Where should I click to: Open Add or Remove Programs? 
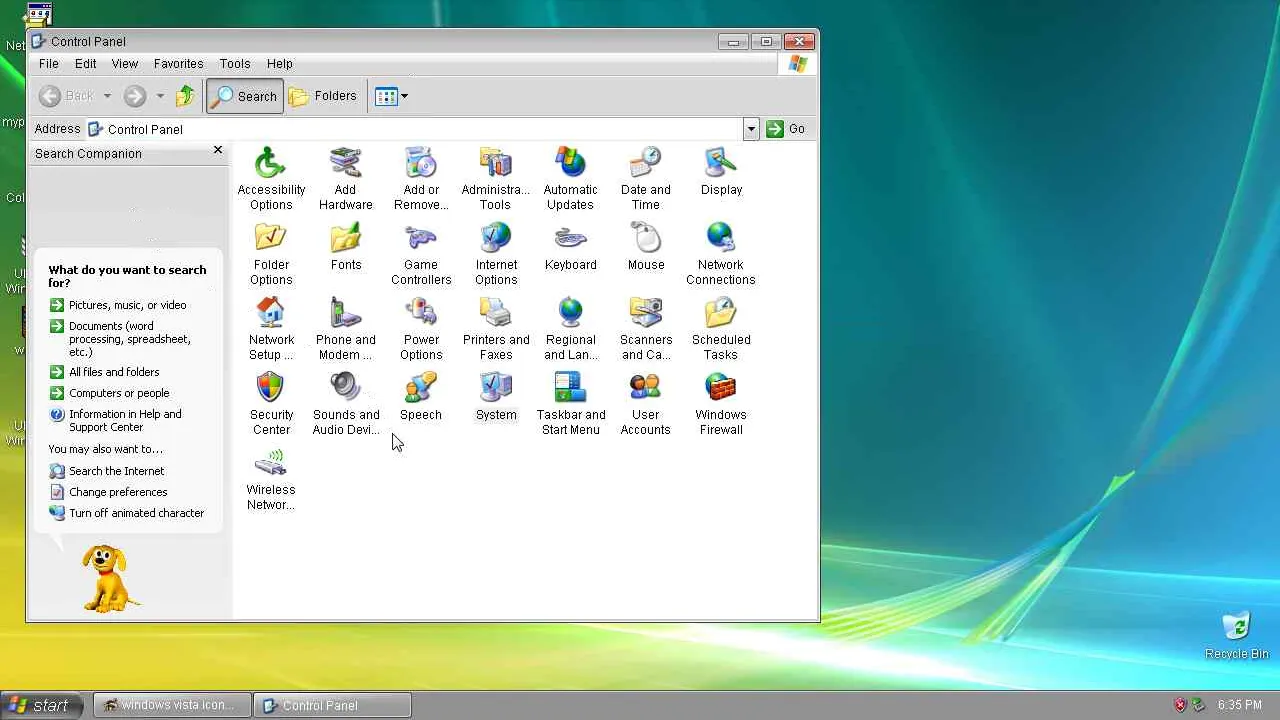click(421, 178)
